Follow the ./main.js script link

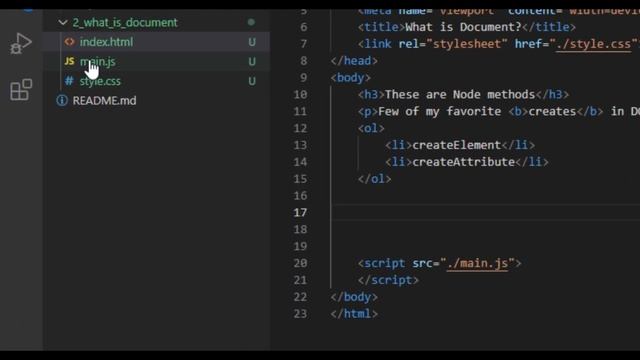pyautogui.click(x=477, y=263)
